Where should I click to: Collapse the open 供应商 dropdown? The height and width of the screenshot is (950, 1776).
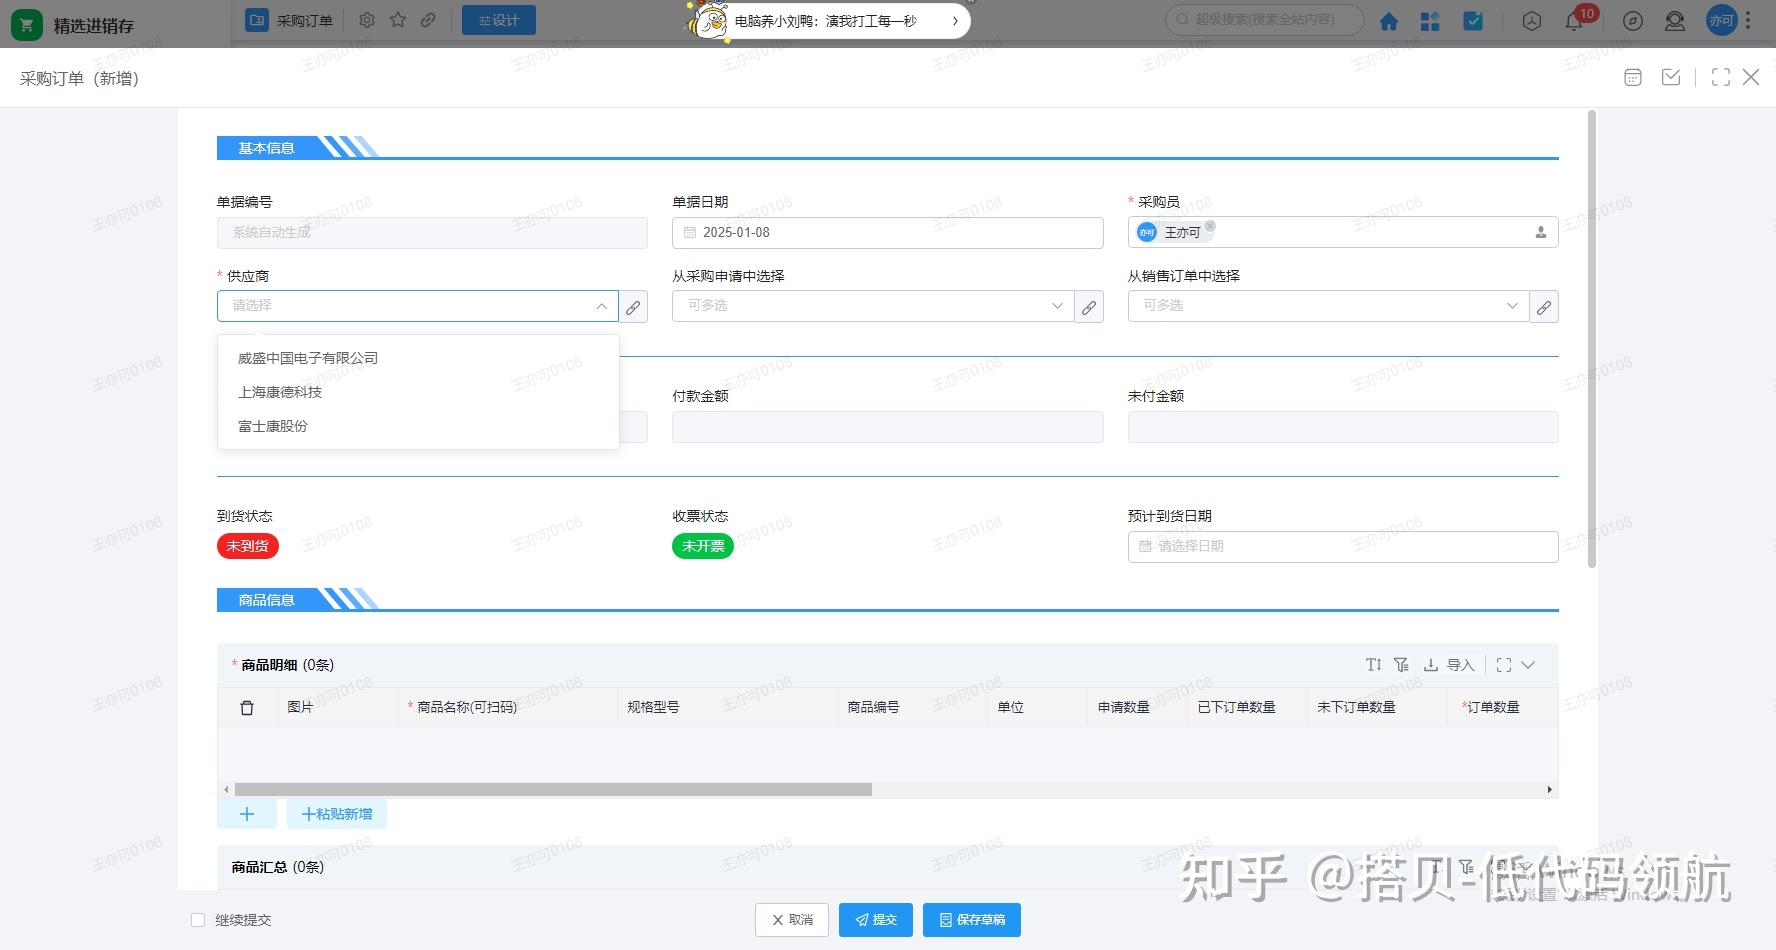(x=601, y=306)
